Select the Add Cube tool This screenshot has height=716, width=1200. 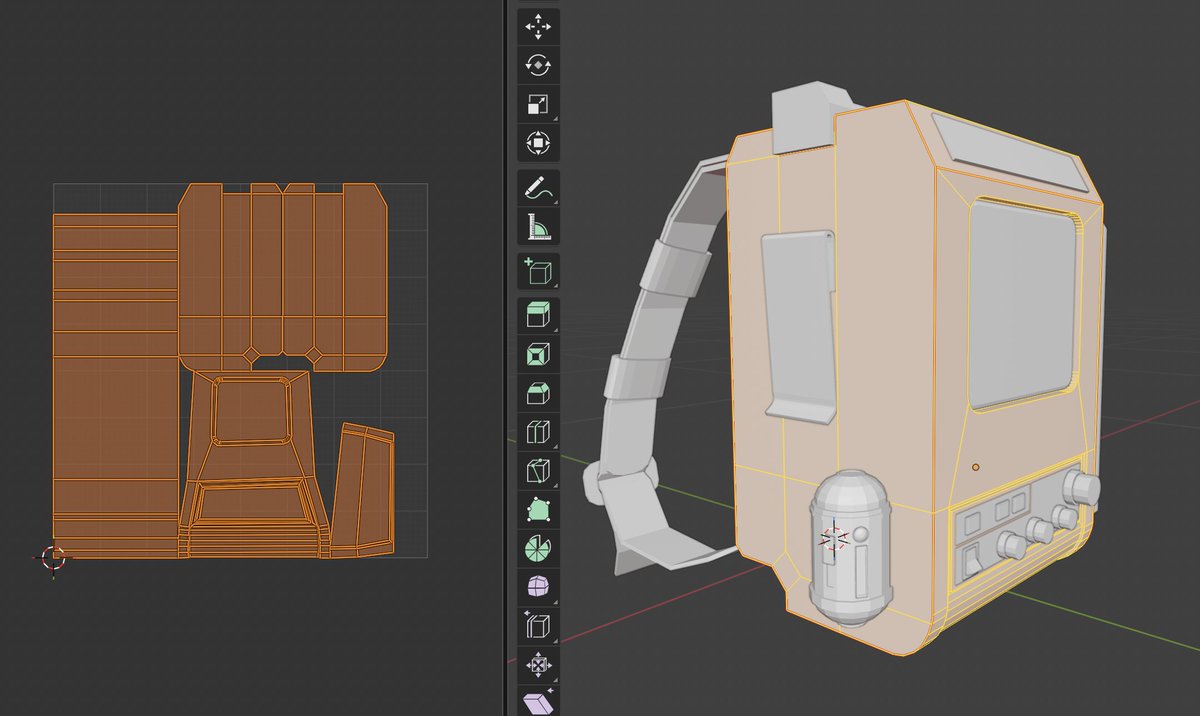(x=538, y=272)
